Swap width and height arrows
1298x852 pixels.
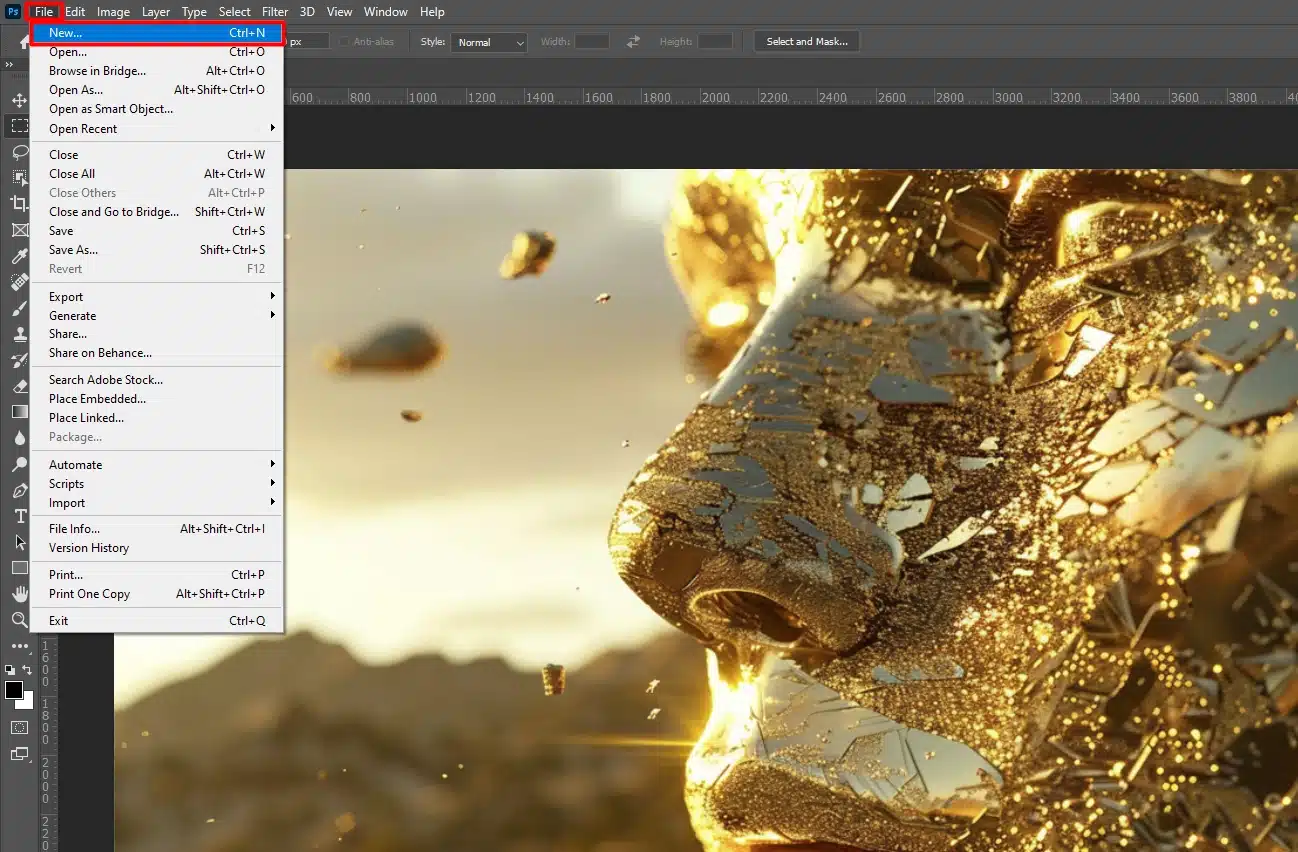pos(633,41)
